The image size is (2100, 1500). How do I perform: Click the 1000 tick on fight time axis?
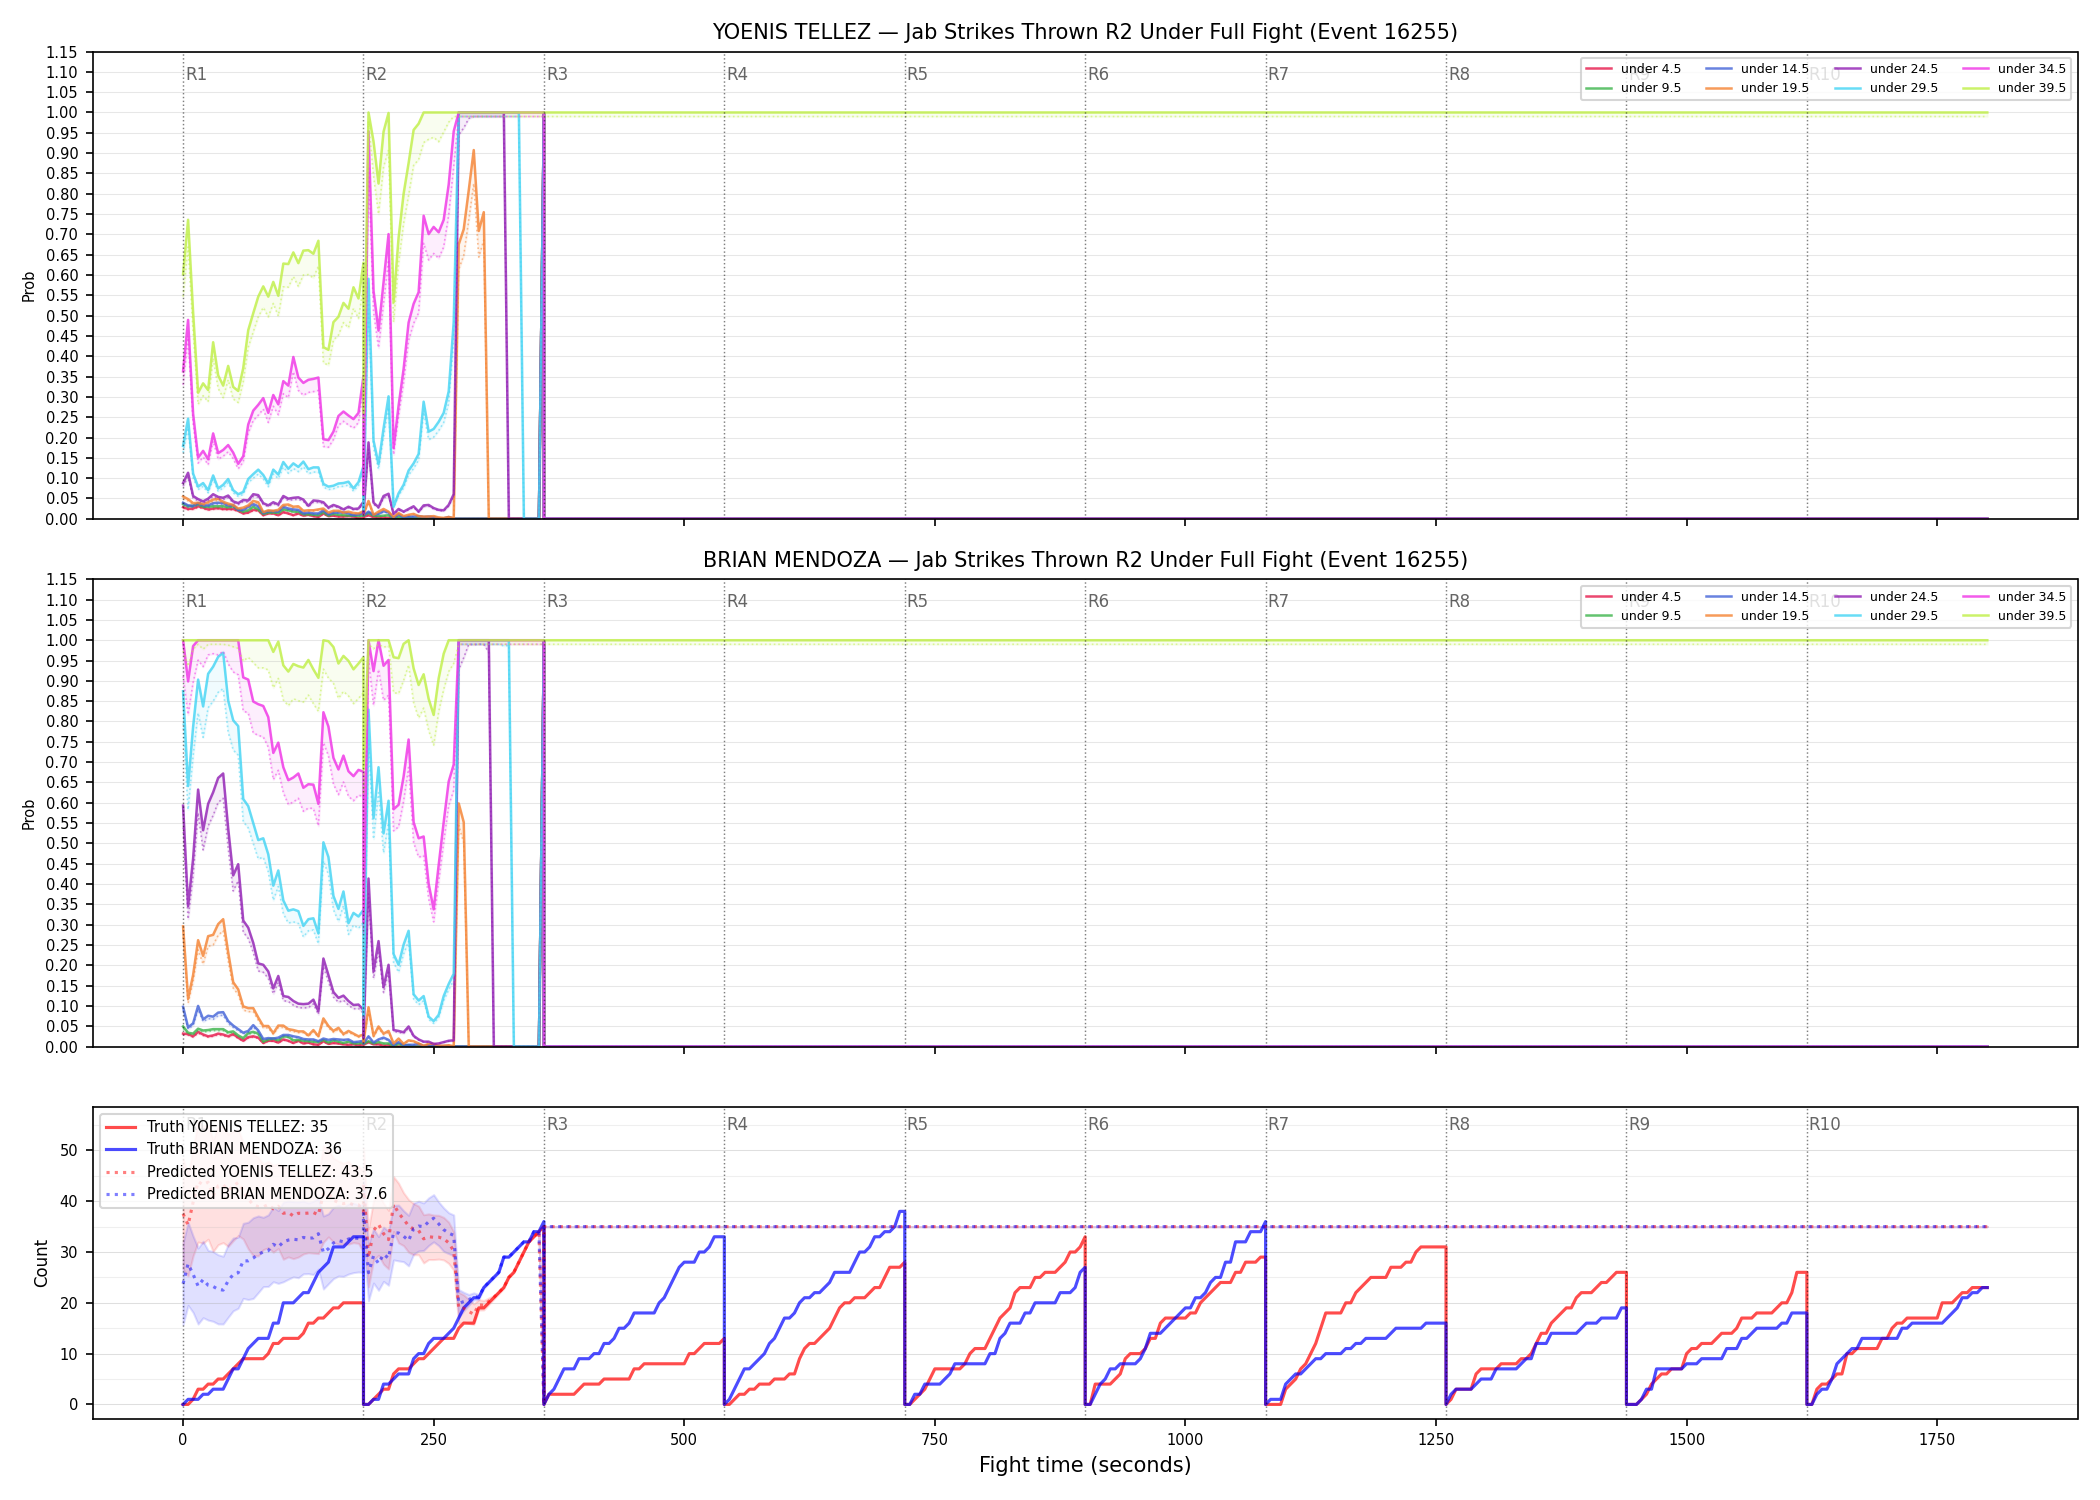coord(1185,1440)
